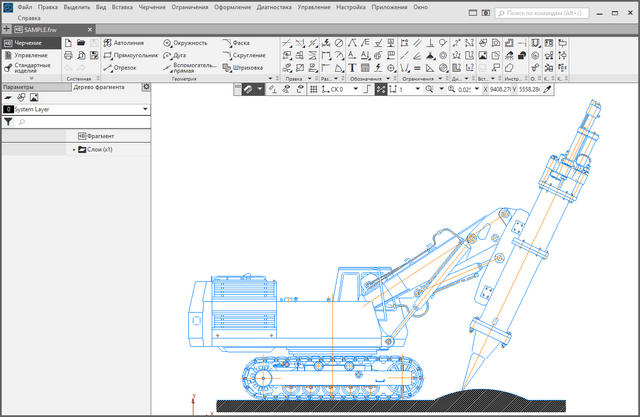This screenshot has width=640, height=417.
Task: Open the Стандартные изделия set
Action: [x=29, y=70]
